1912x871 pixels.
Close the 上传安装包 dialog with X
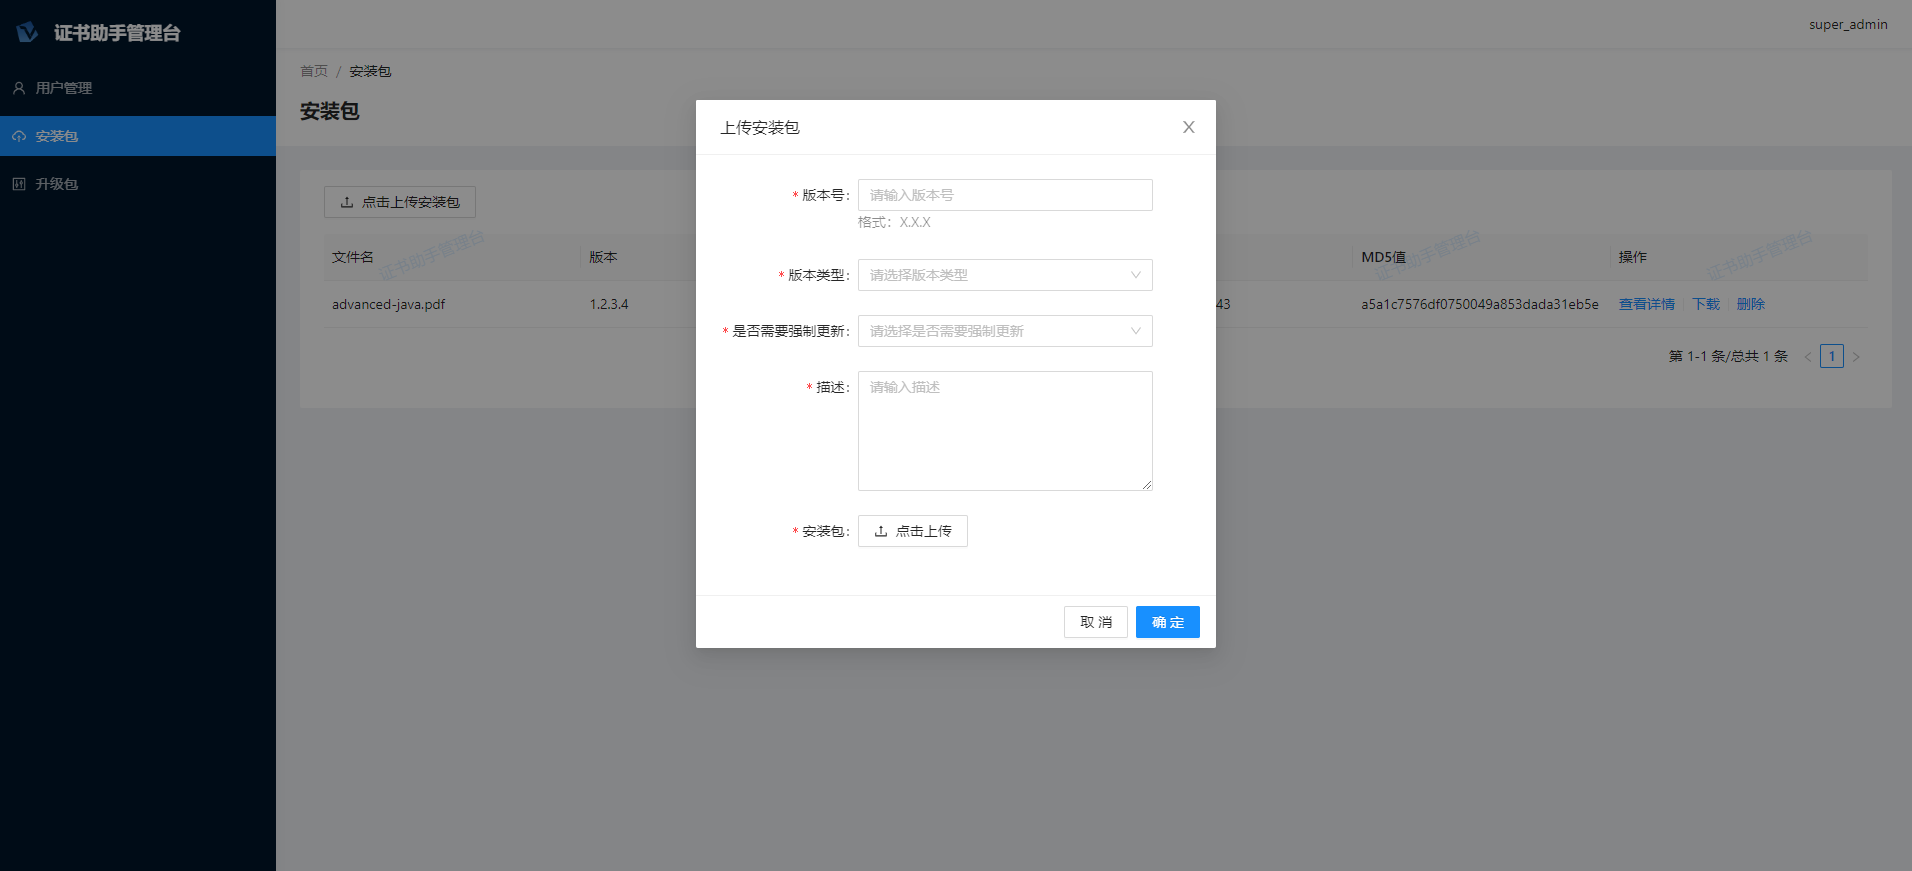click(1188, 127)
